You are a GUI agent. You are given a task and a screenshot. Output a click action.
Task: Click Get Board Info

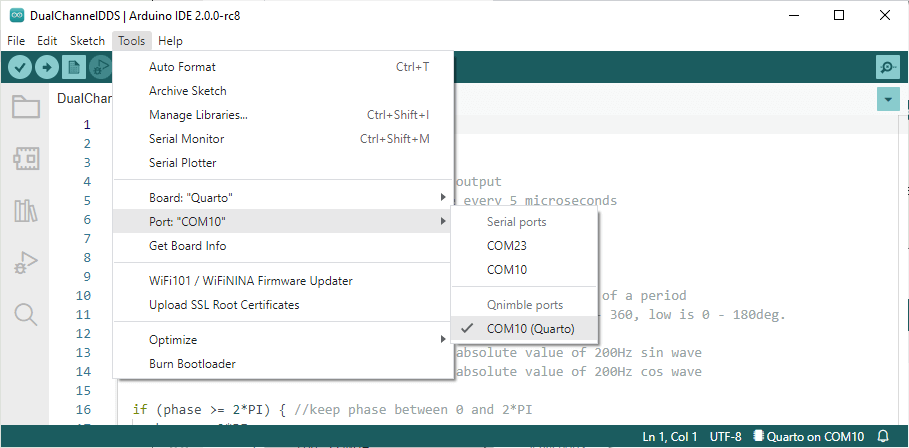click(187, 245)
